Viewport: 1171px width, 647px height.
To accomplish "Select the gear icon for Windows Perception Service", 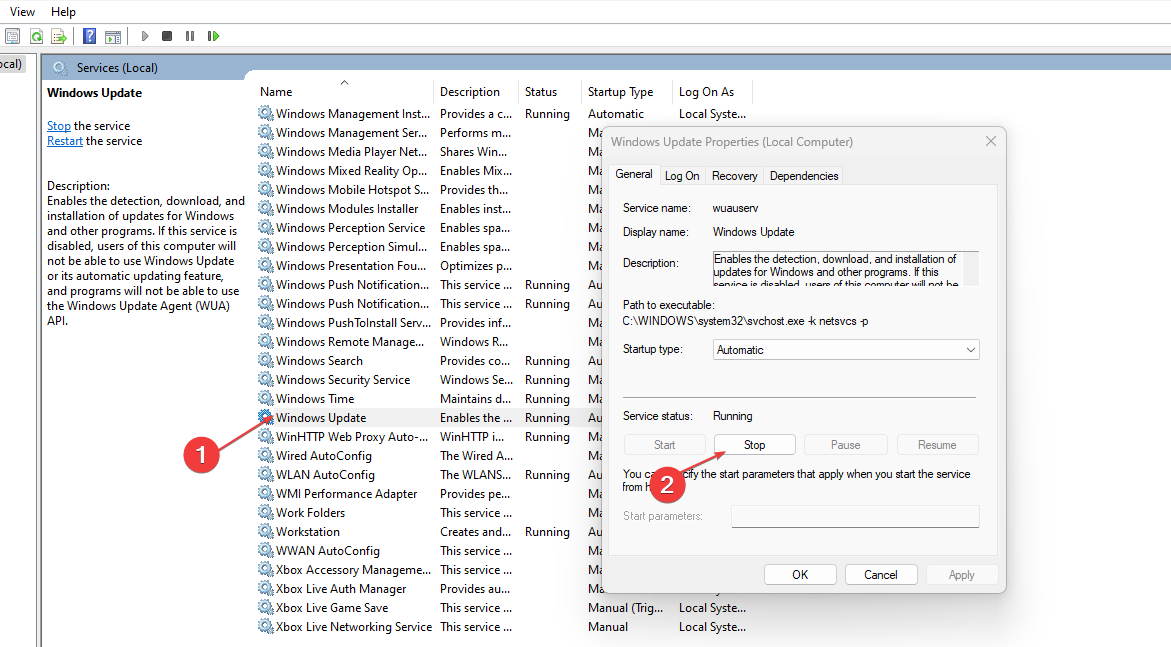I will (x=266, y=228).
